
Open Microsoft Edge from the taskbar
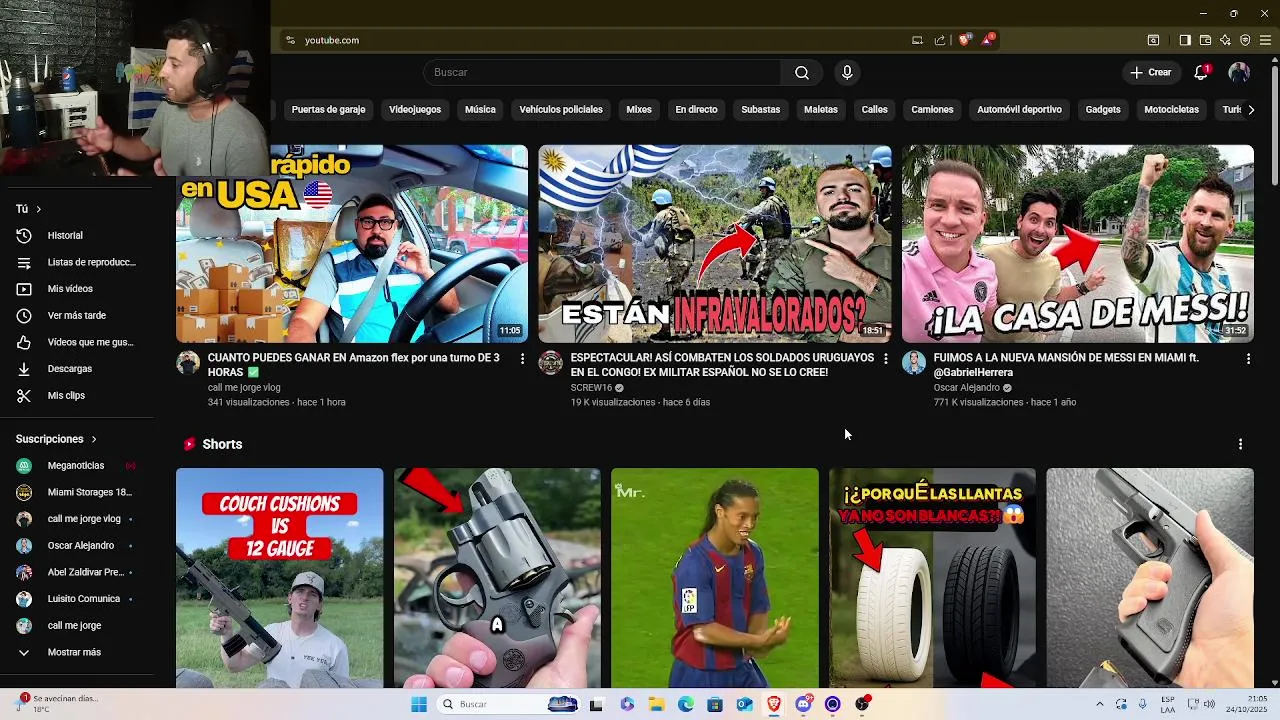(x=686, y=704)
